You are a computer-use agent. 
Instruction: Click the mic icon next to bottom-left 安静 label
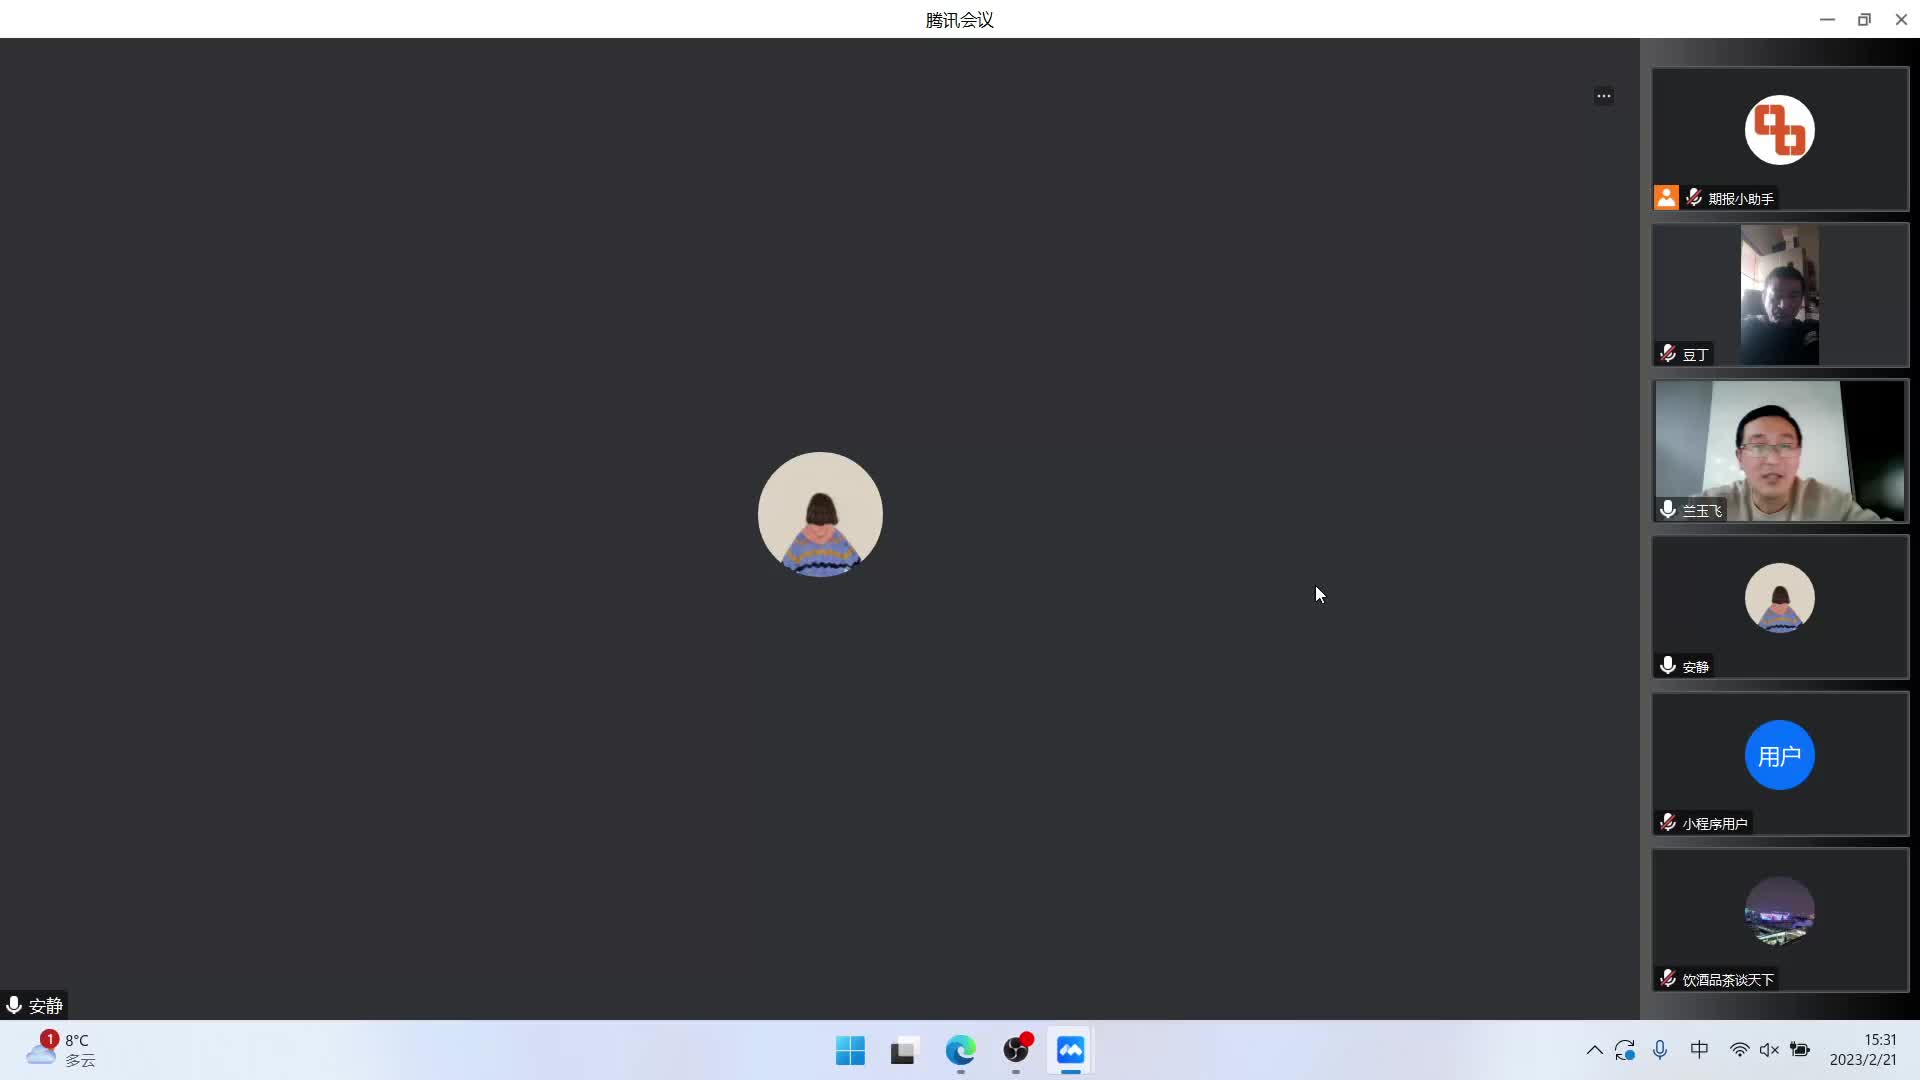[x=14, y=1004]
